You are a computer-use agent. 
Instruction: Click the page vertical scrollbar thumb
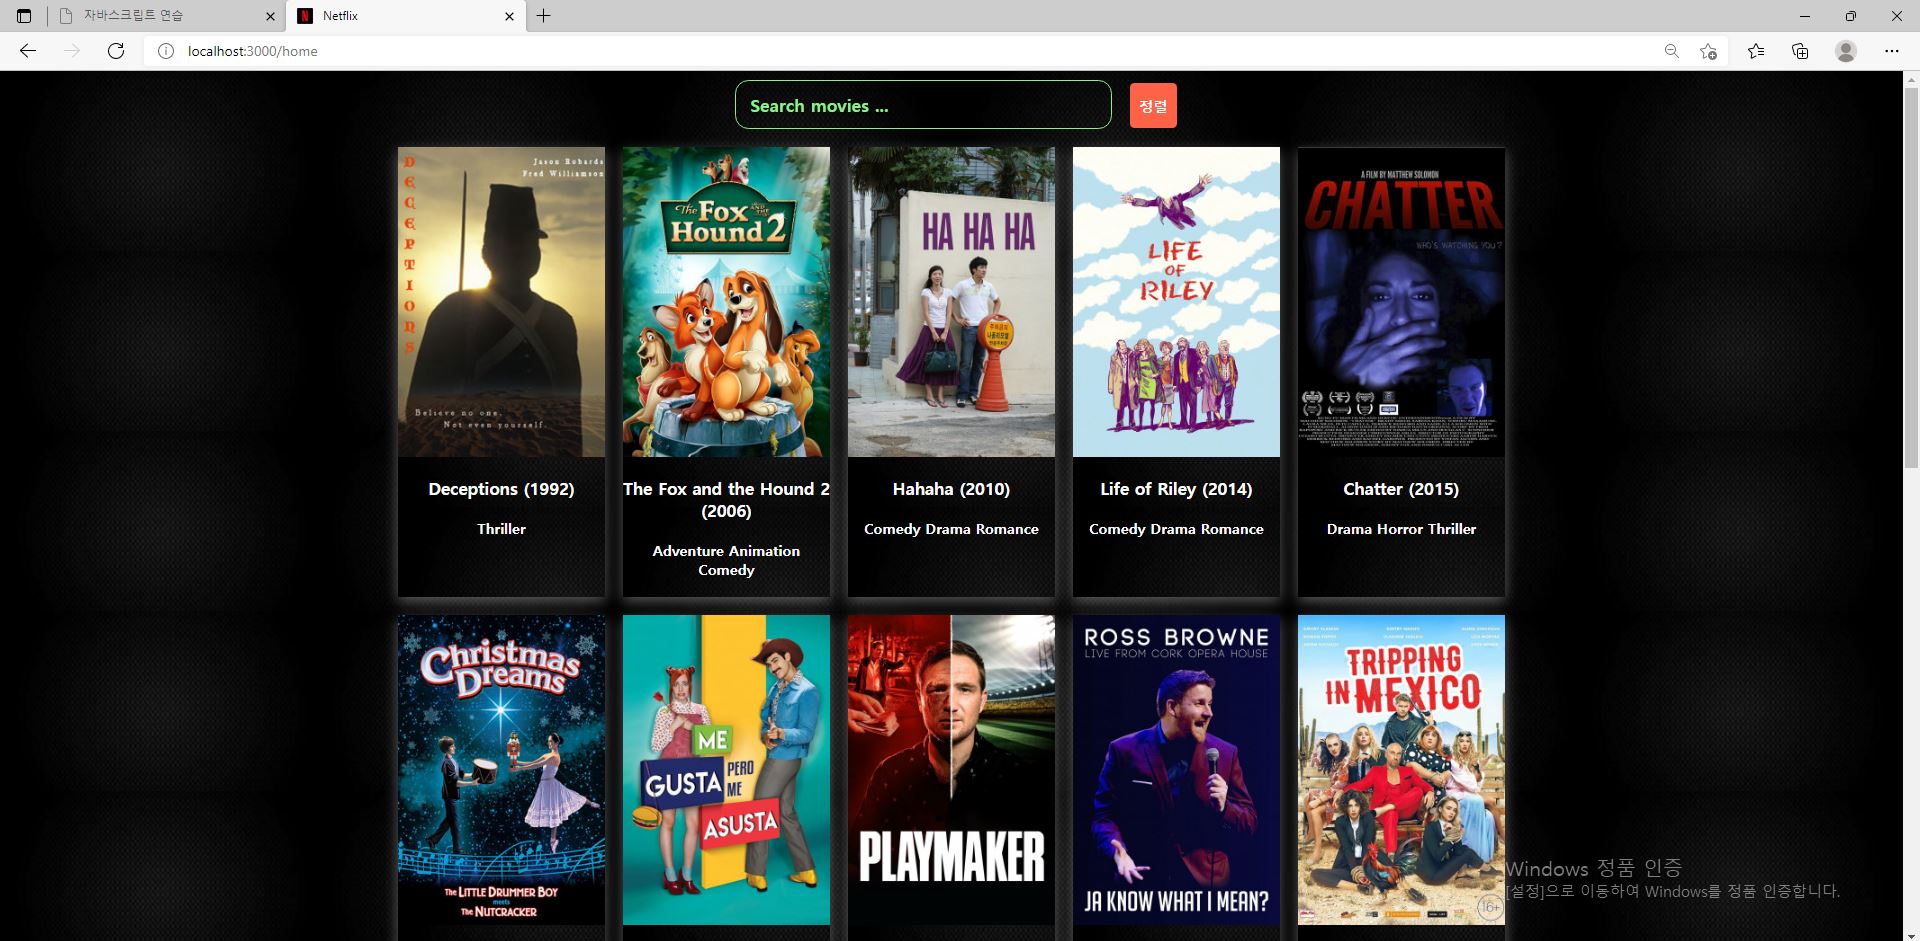(1911, 280)
